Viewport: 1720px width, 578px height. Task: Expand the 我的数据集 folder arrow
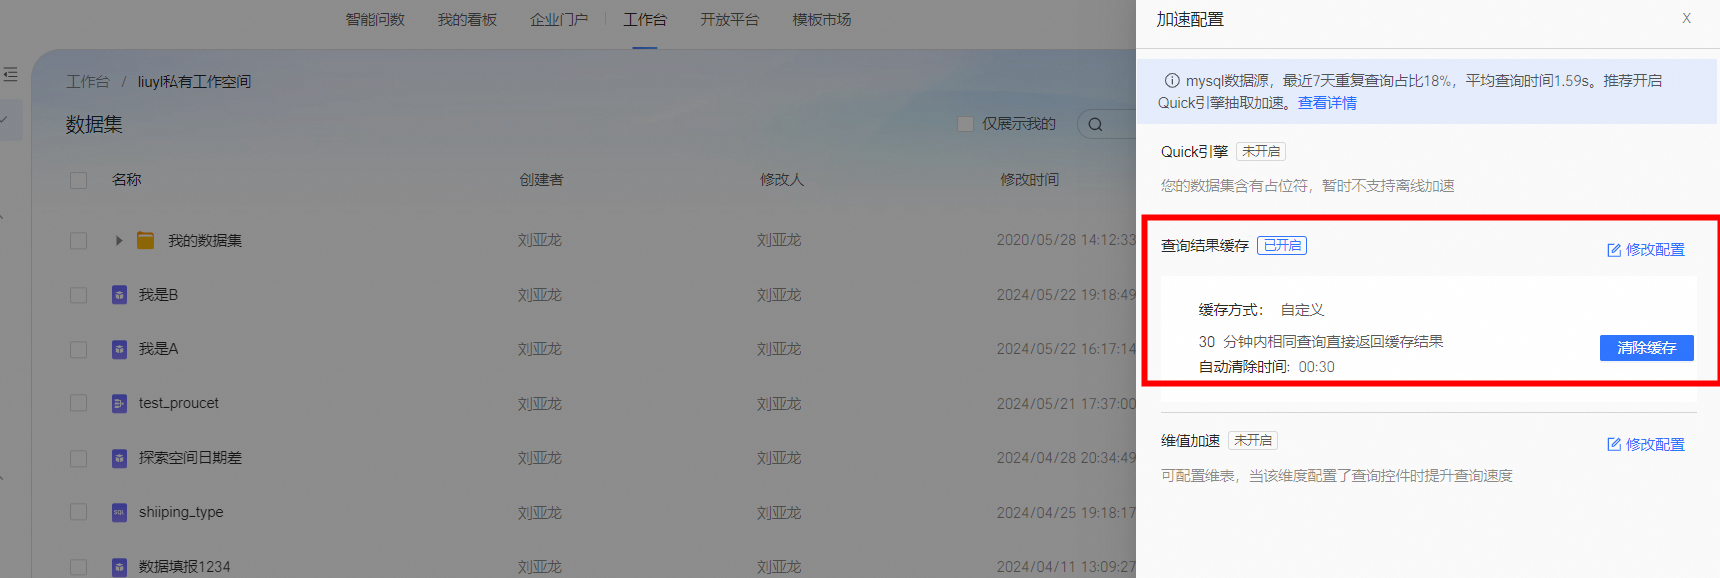pos(119,240)
